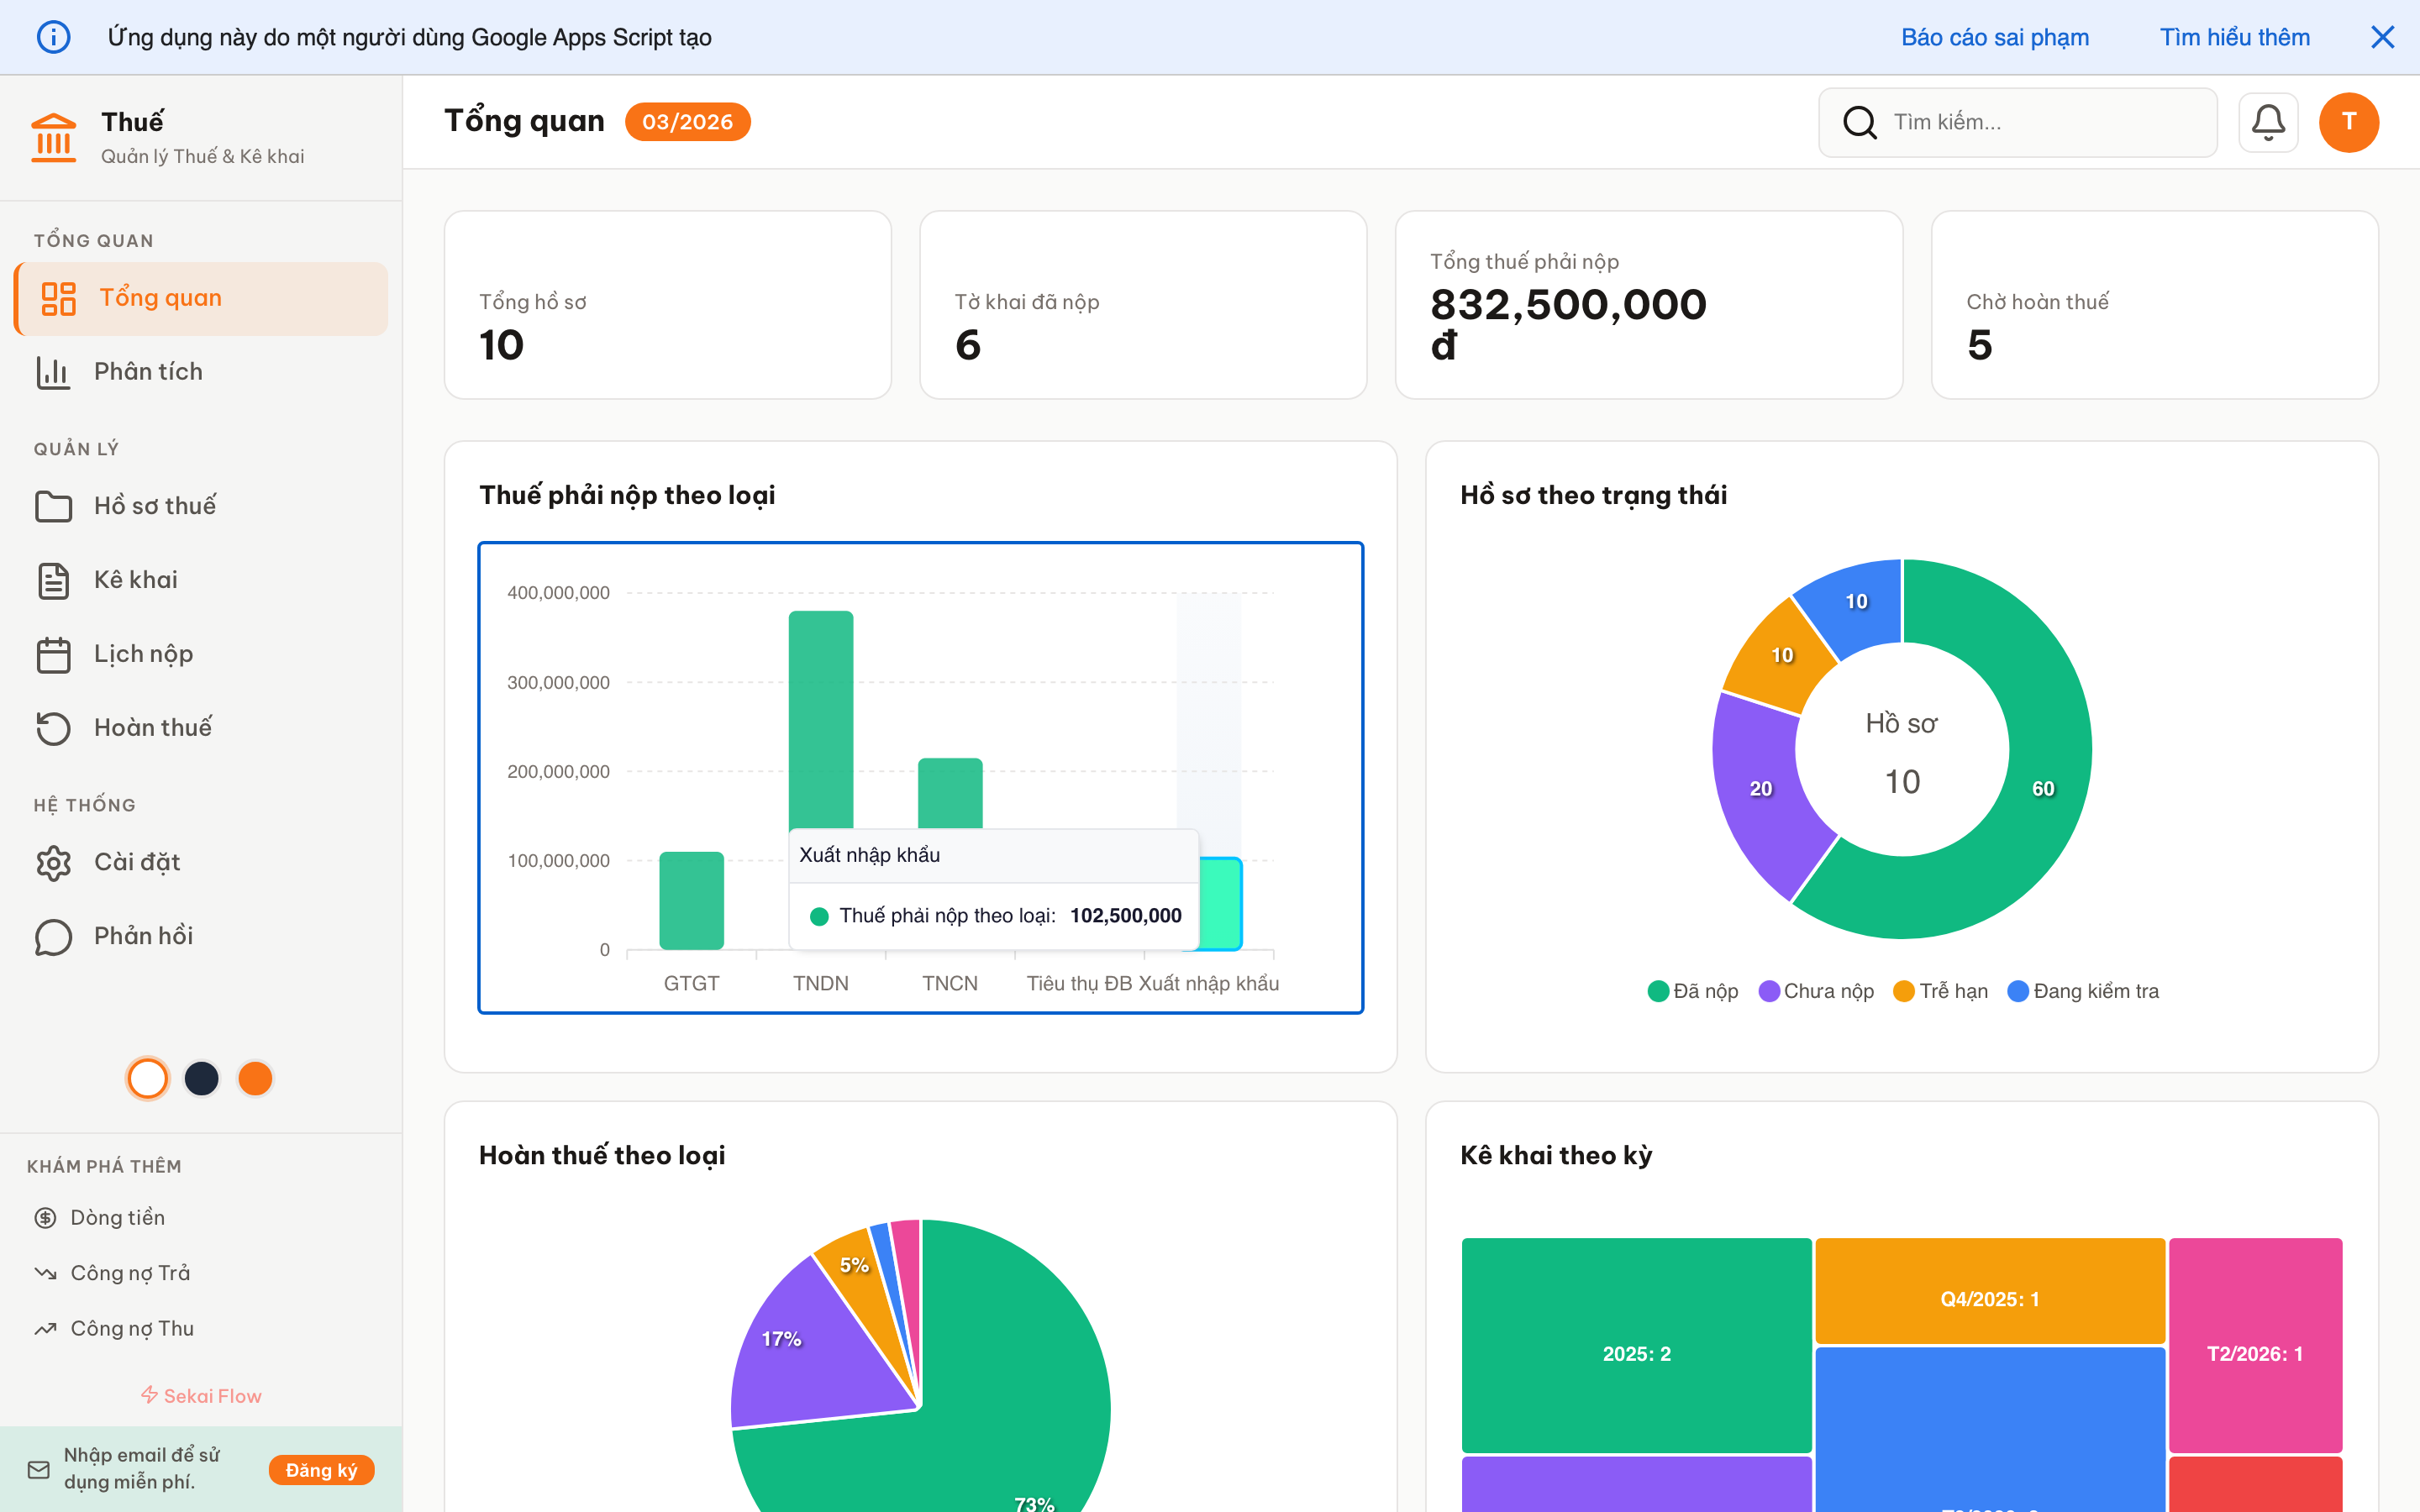Open the user avatar T menu
The image size is (2420, 1512).
pyautogui.click(x=2348, y=122)
